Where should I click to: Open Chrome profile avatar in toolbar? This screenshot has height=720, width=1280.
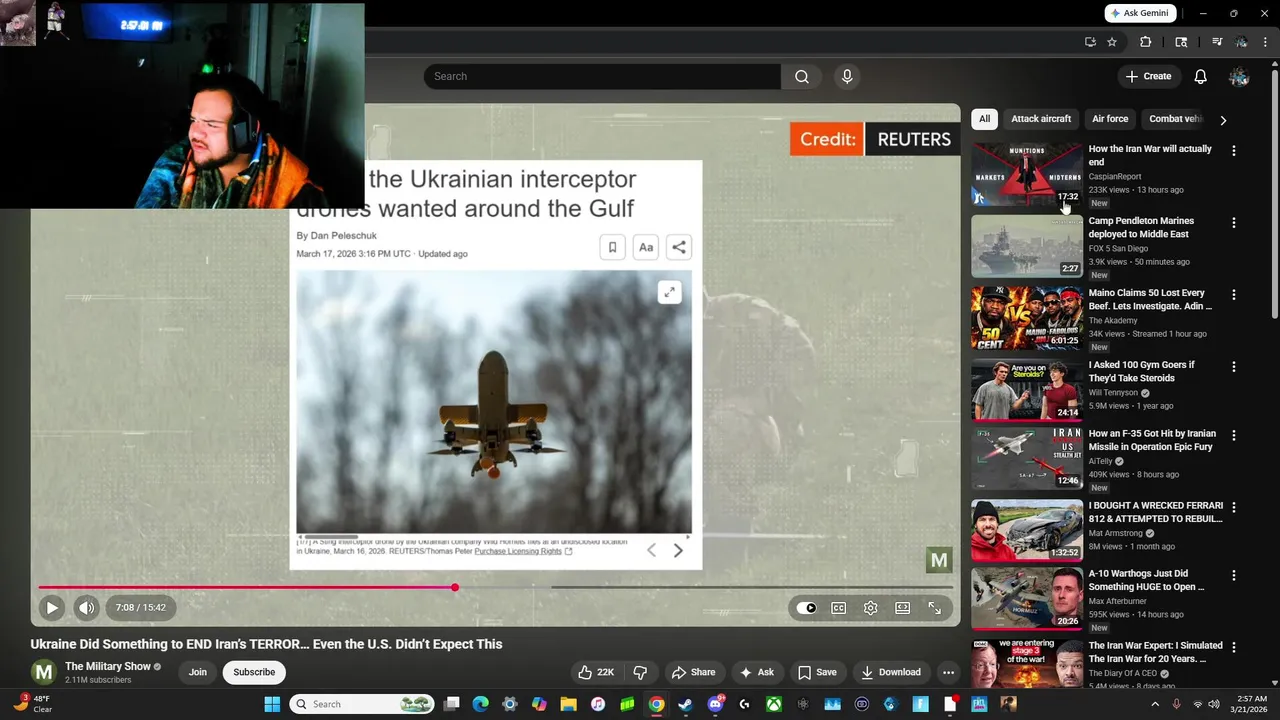point(1241,42)
